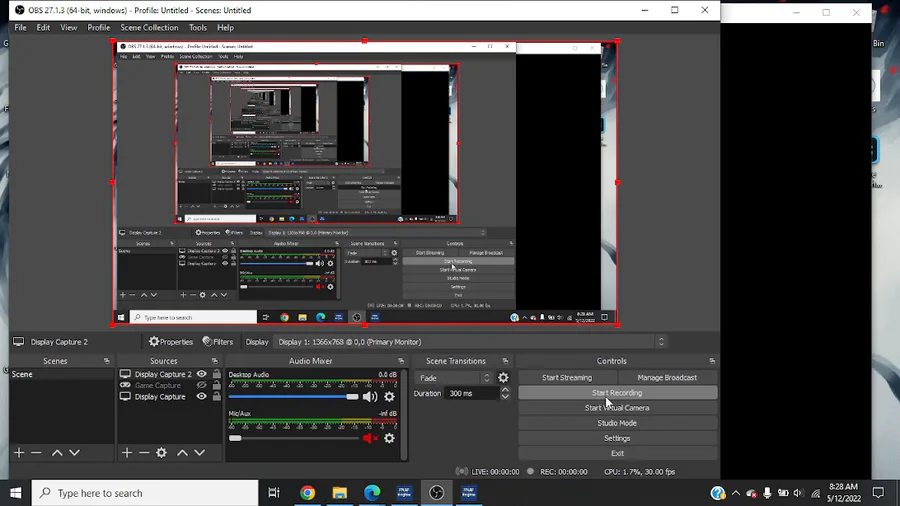Open transition properties gear next to Fade
900x506 pixels.
(x=503, y=377)
